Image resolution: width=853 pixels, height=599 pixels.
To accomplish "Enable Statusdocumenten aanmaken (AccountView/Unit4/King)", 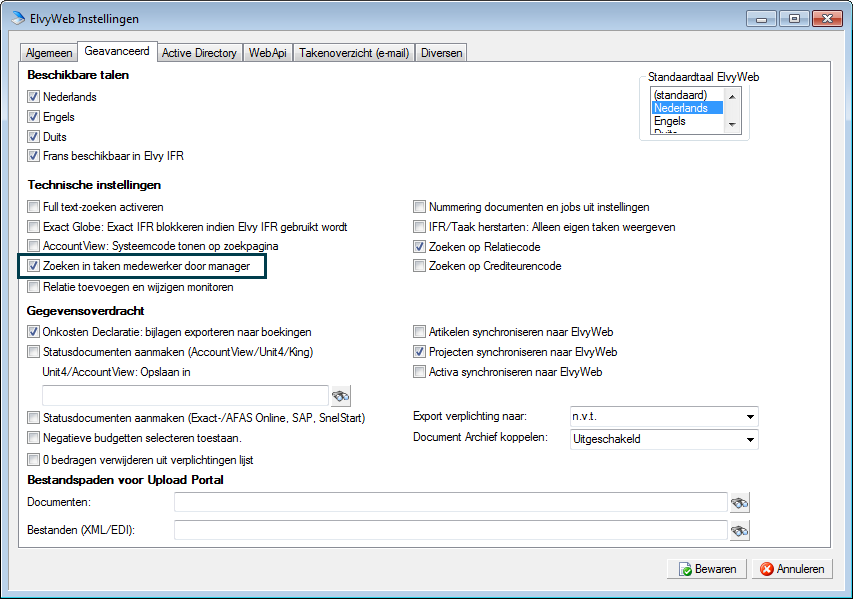I will pos(34,352).
